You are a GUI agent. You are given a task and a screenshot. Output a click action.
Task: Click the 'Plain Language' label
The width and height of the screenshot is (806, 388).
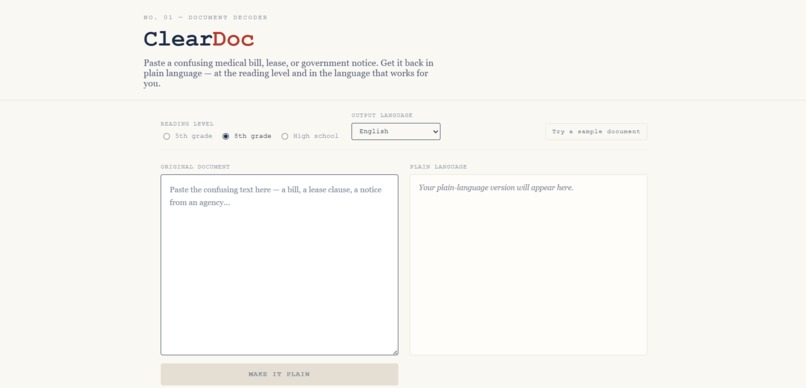438,167
